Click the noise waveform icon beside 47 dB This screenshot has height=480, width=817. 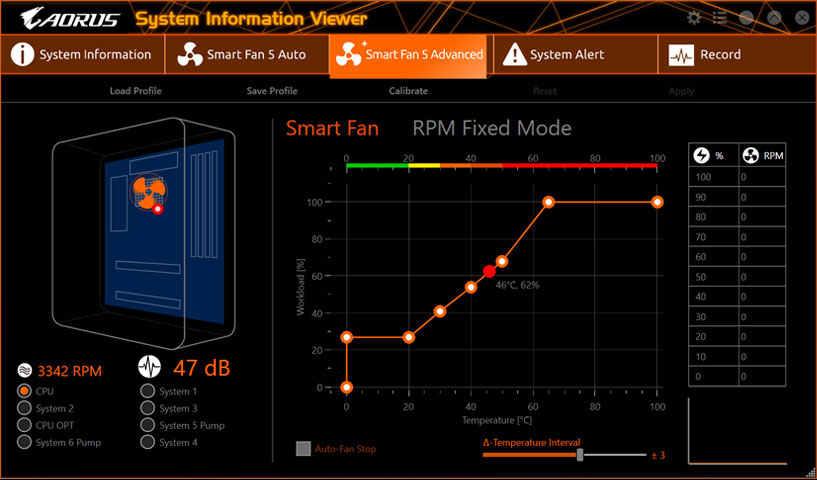[149, 368]
